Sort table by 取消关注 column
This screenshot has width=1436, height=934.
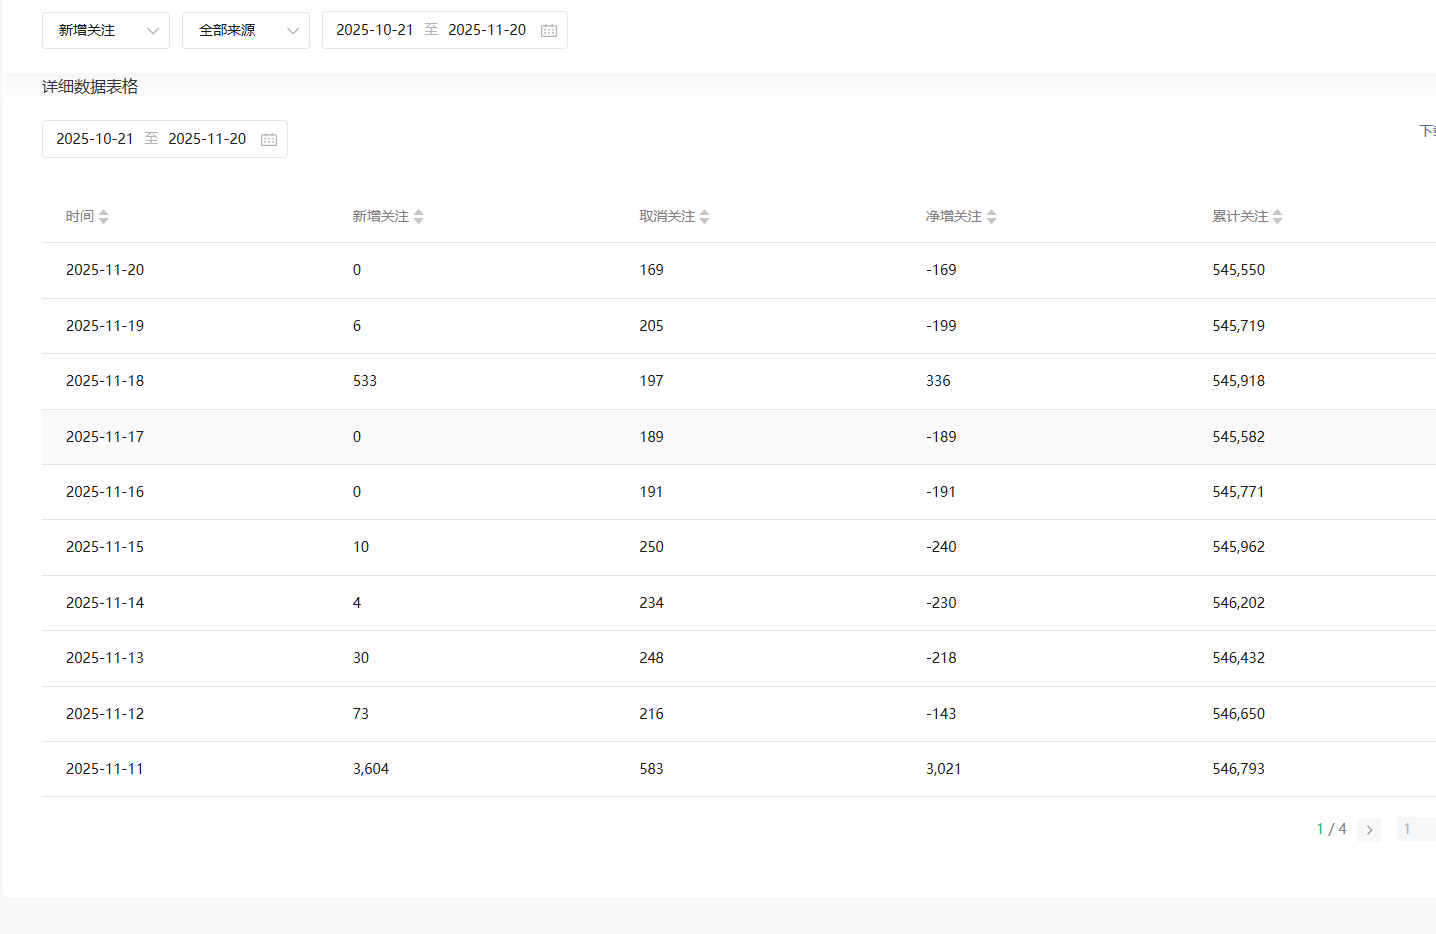coord(704,217)
